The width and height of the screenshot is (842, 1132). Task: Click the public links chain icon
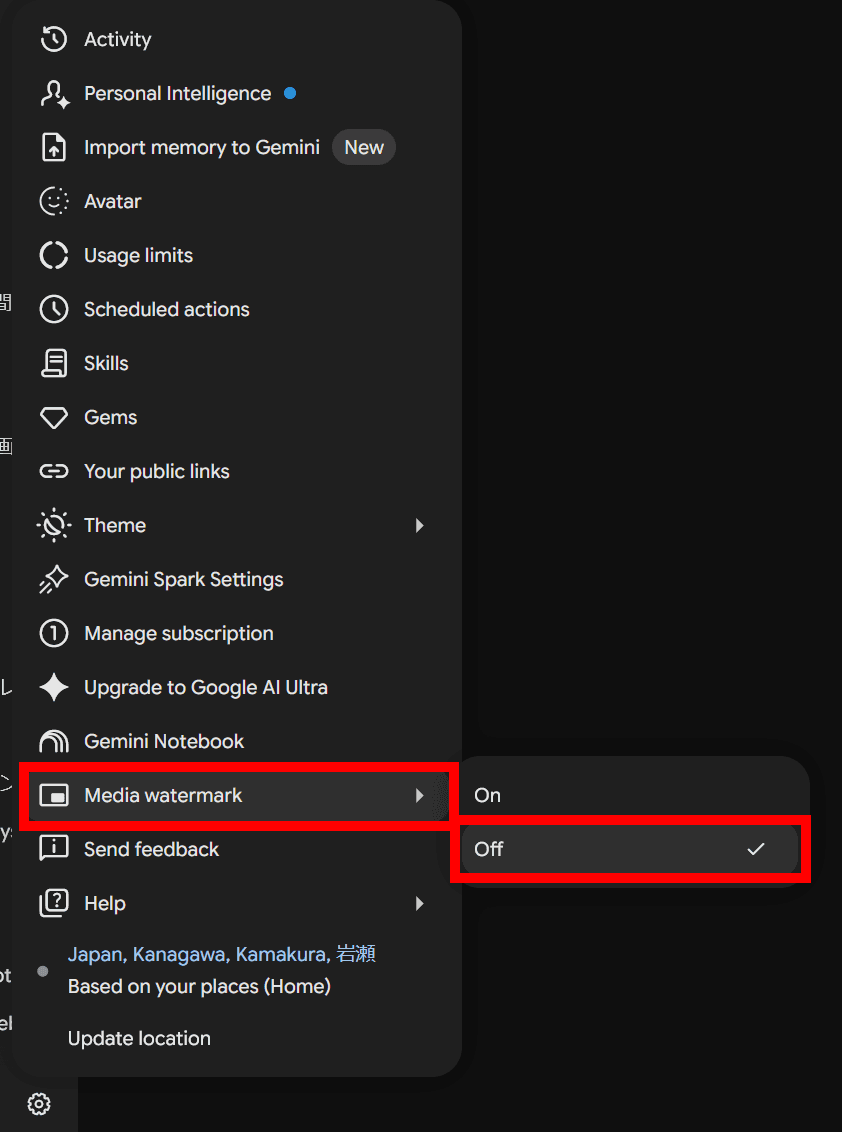pyautogui.click(x=54, y=471)
